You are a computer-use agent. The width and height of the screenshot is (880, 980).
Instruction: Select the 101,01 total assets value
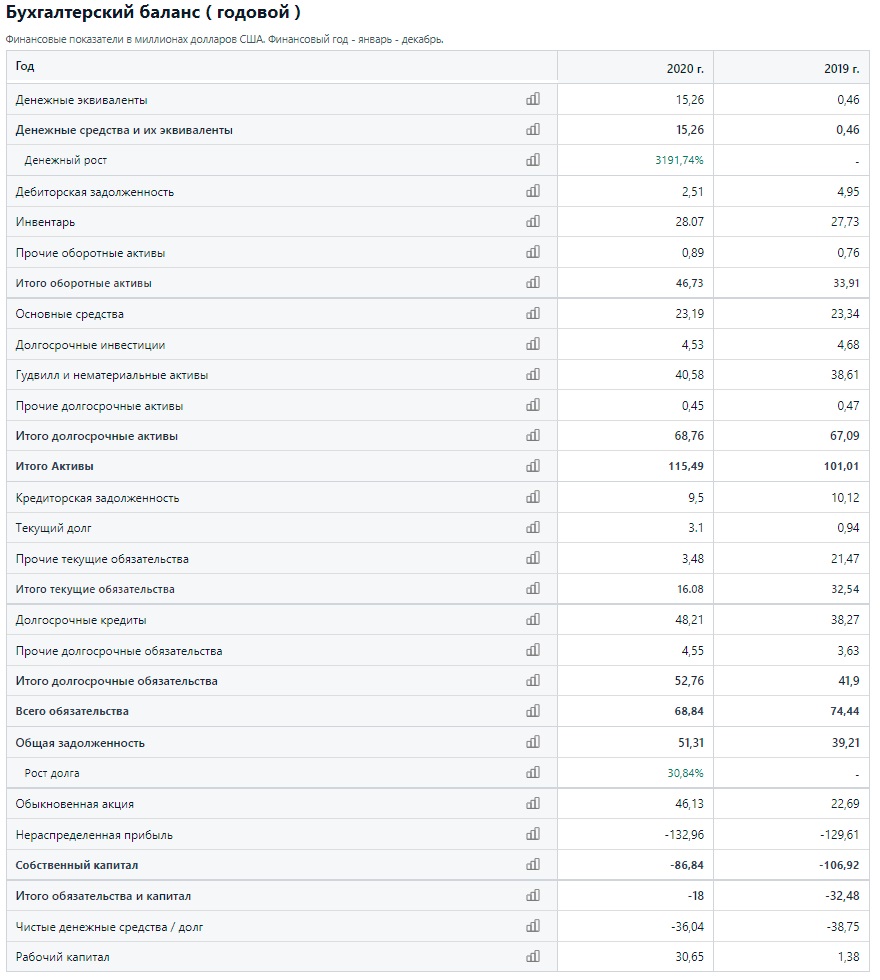[841, 466]
